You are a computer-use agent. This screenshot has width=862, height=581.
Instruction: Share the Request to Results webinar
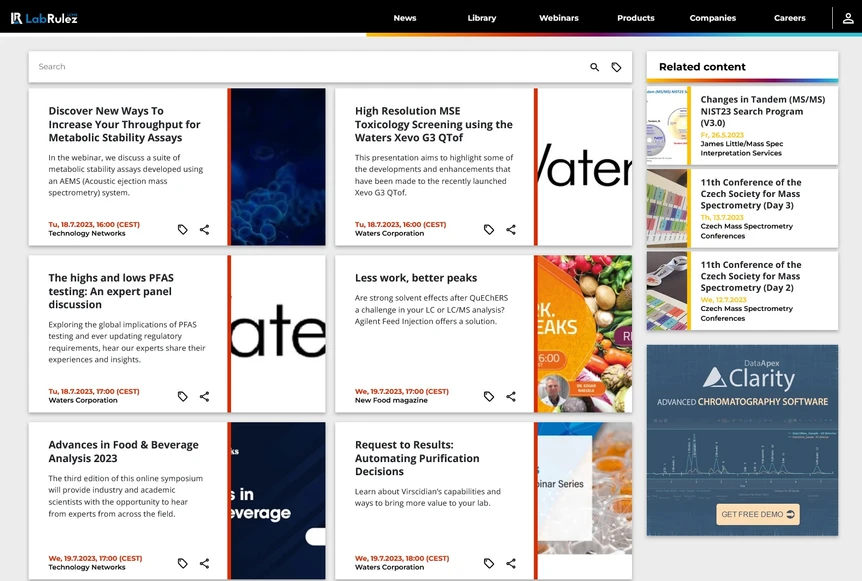tap(510, 563)
